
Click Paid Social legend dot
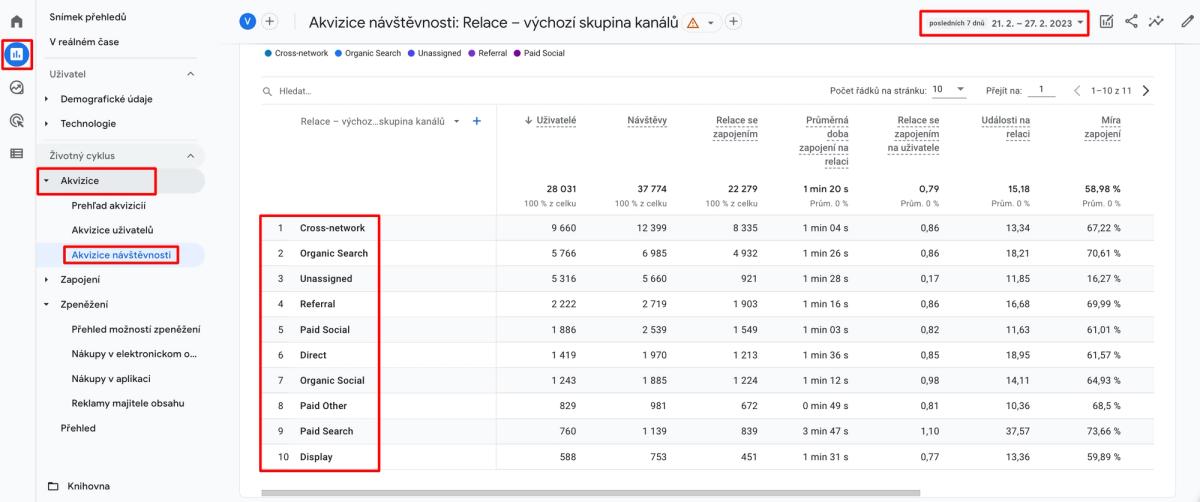click(517, 53)
